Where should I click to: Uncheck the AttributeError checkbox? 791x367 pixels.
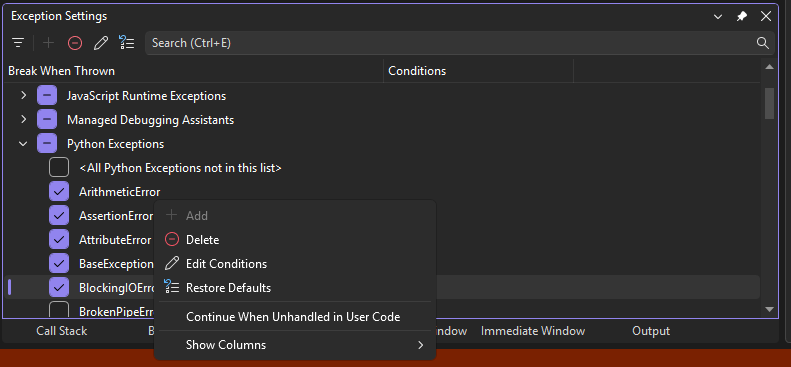[59, 239]
